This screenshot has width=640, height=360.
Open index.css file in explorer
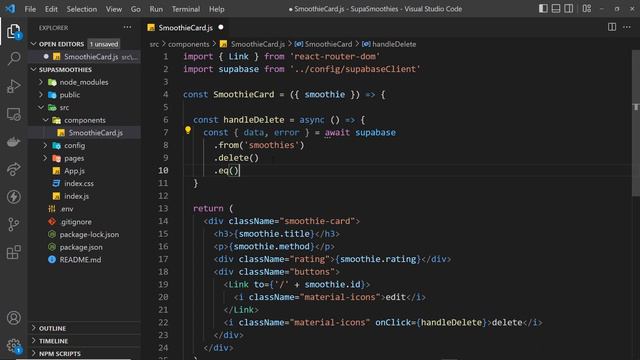78,183
